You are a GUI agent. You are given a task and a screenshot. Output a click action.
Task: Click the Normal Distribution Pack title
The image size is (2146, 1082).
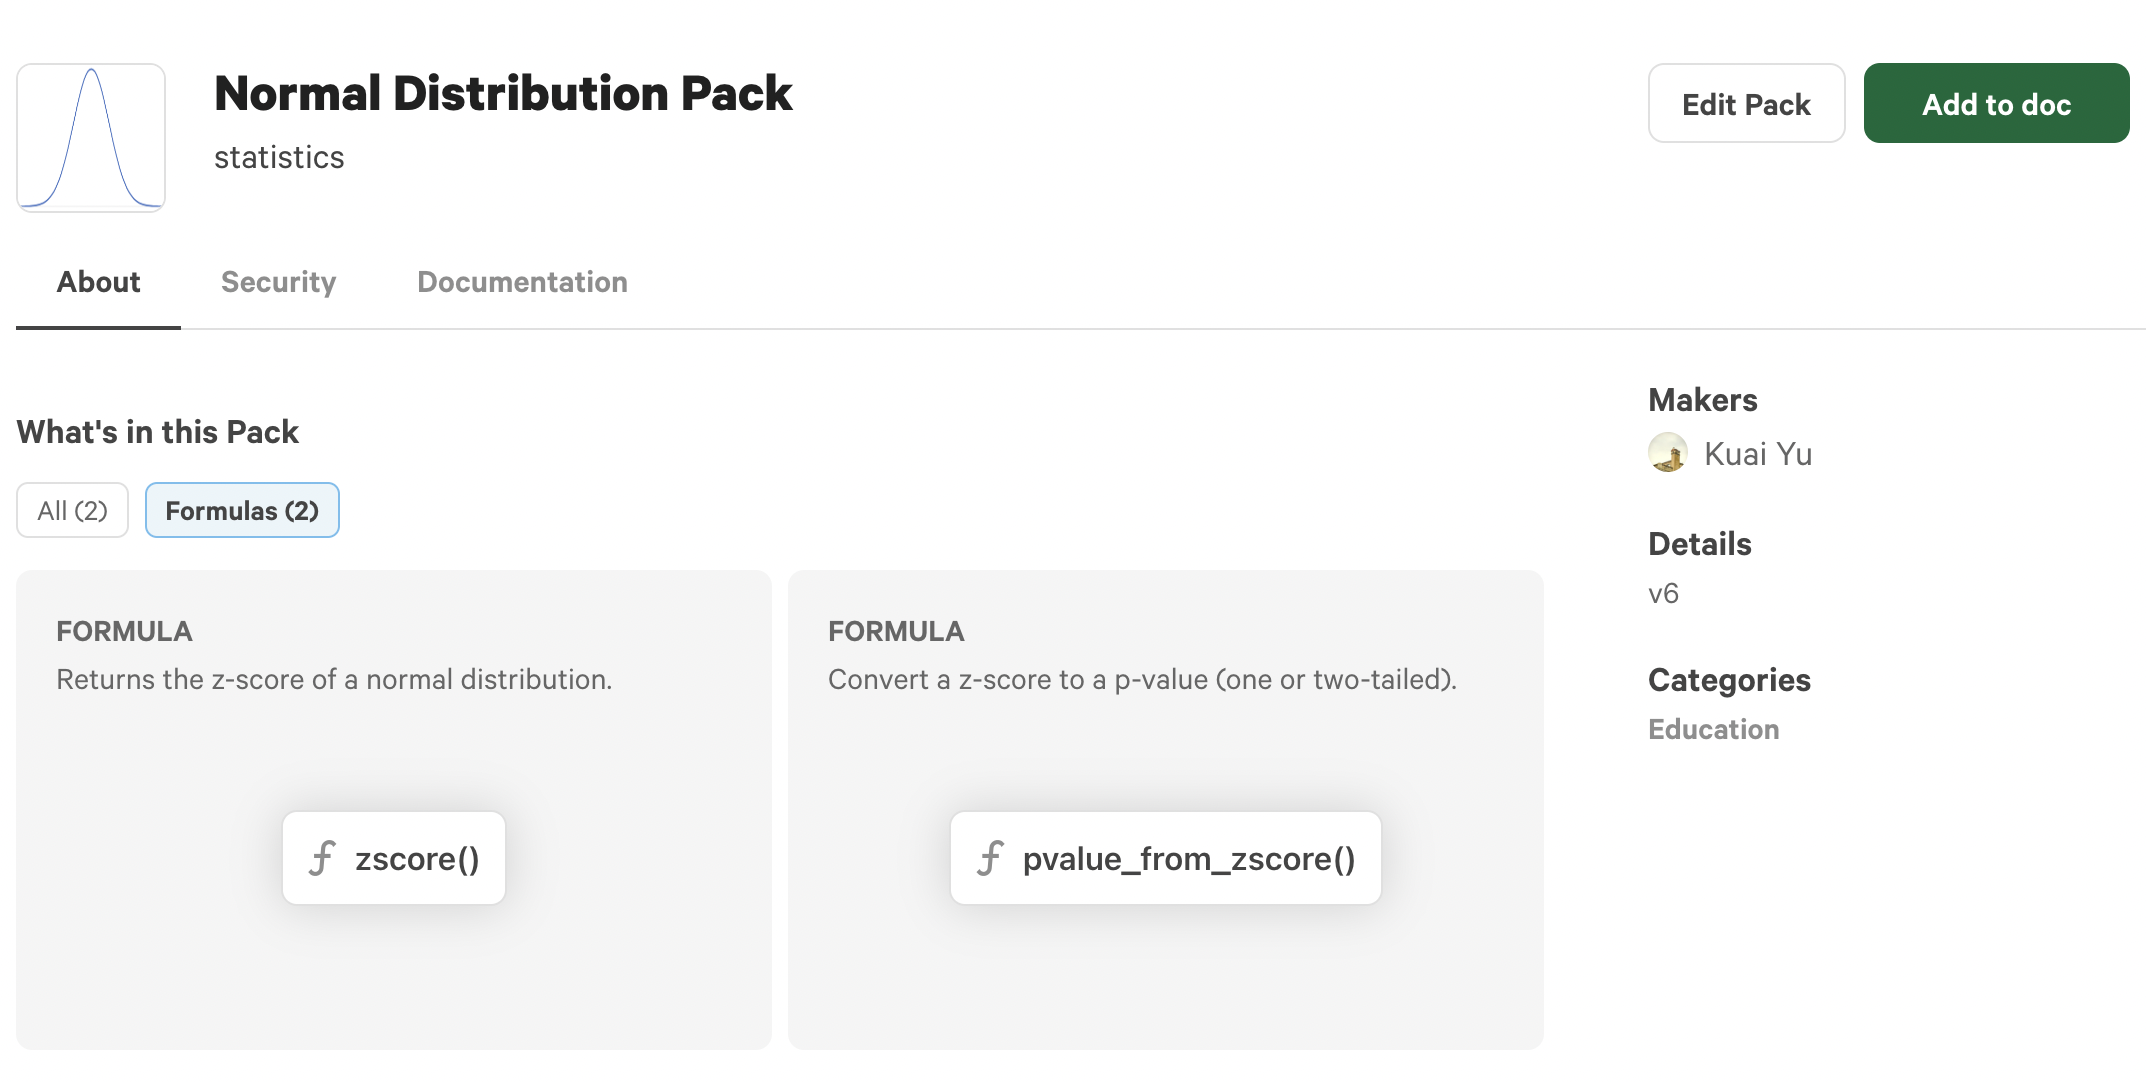(503, 93)
